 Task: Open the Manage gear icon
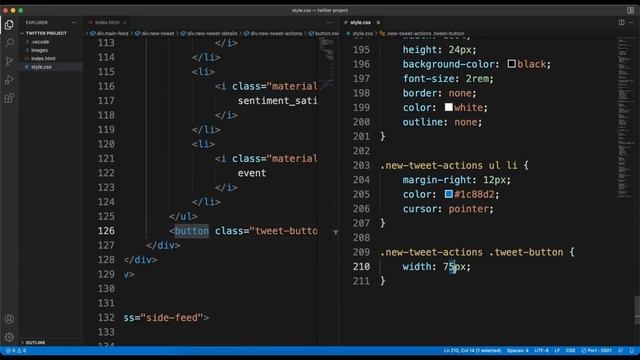tap(9, 337)
